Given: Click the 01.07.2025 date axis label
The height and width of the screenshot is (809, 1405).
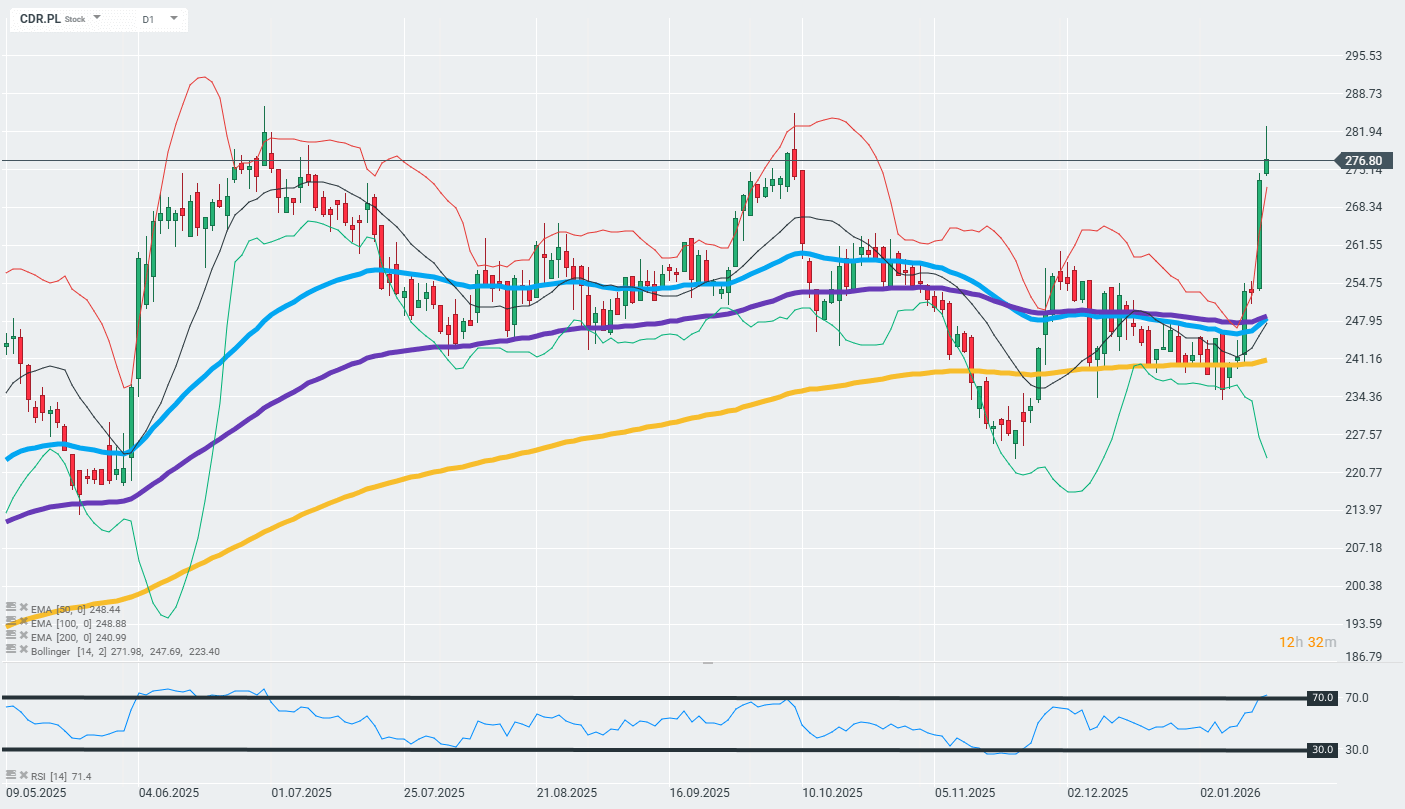Looking at the screenshot, I should (x=300, y=793).
